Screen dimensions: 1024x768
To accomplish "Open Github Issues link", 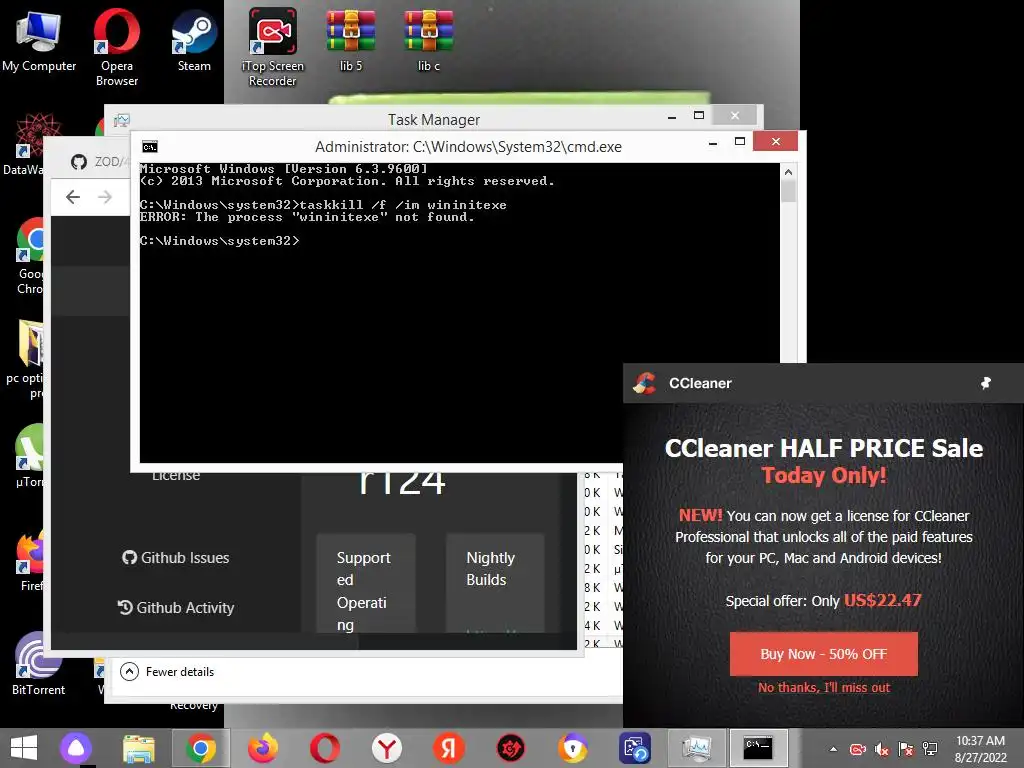I will tap(176, 558).
